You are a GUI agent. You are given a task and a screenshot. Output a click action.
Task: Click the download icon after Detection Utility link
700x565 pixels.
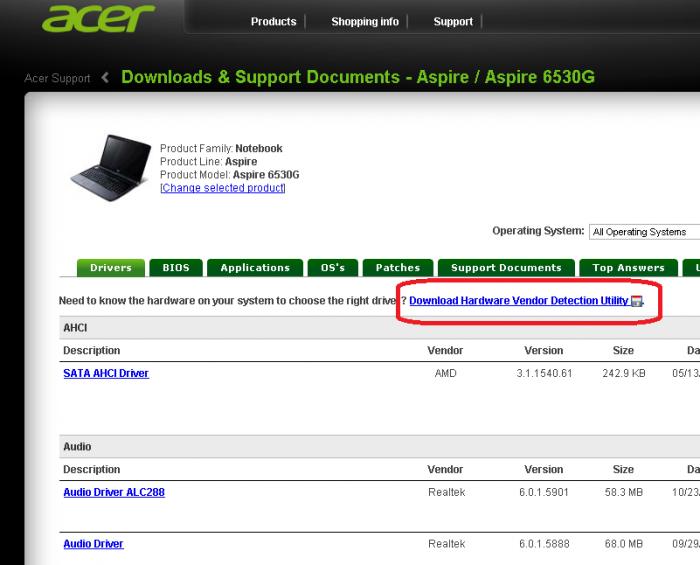point(637,301)
